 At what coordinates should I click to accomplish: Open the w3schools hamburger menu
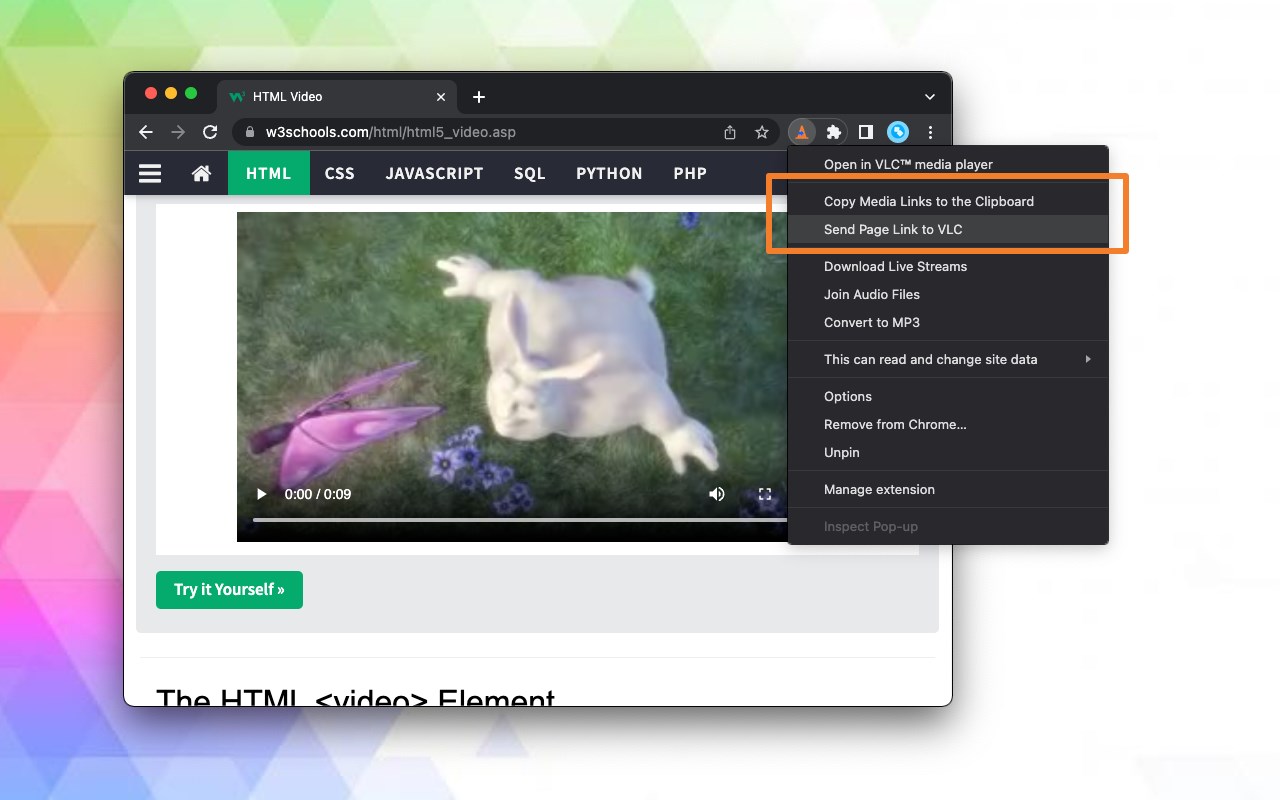tap(150, 173)
